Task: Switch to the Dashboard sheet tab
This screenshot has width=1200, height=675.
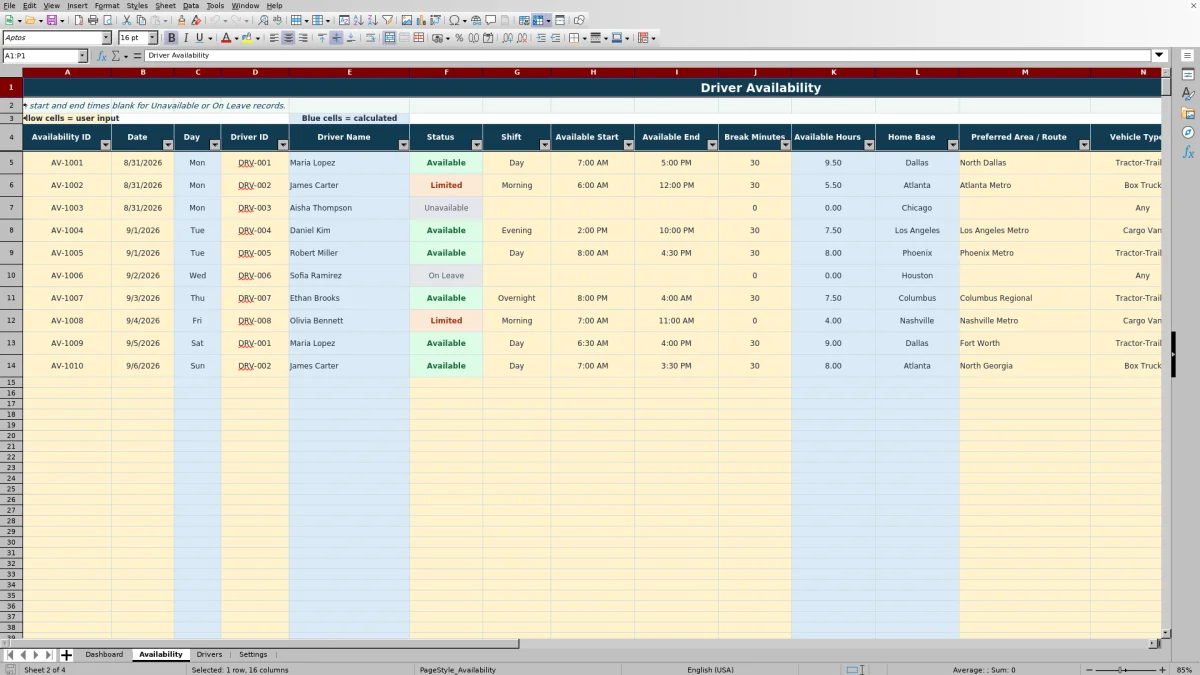Action: (x=104, y=655)
